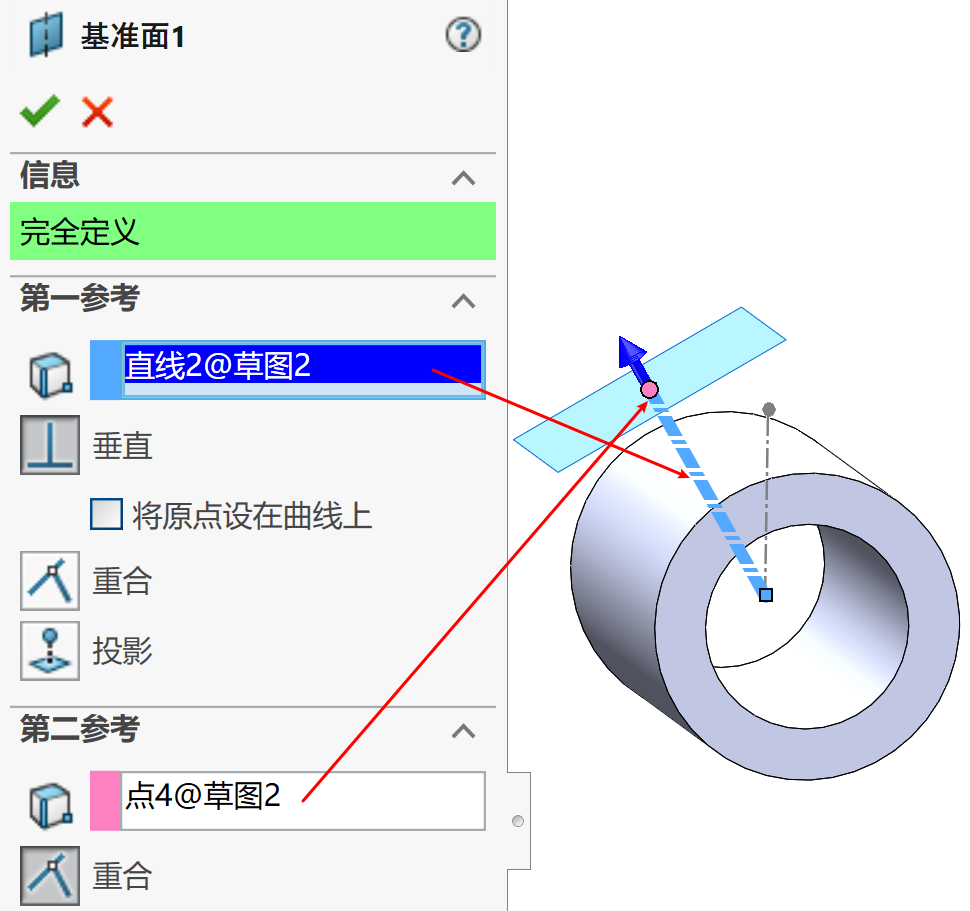Screen dimensions: 970x911
Task: Collapse the 信息 section
Action: tap(463, 178)
